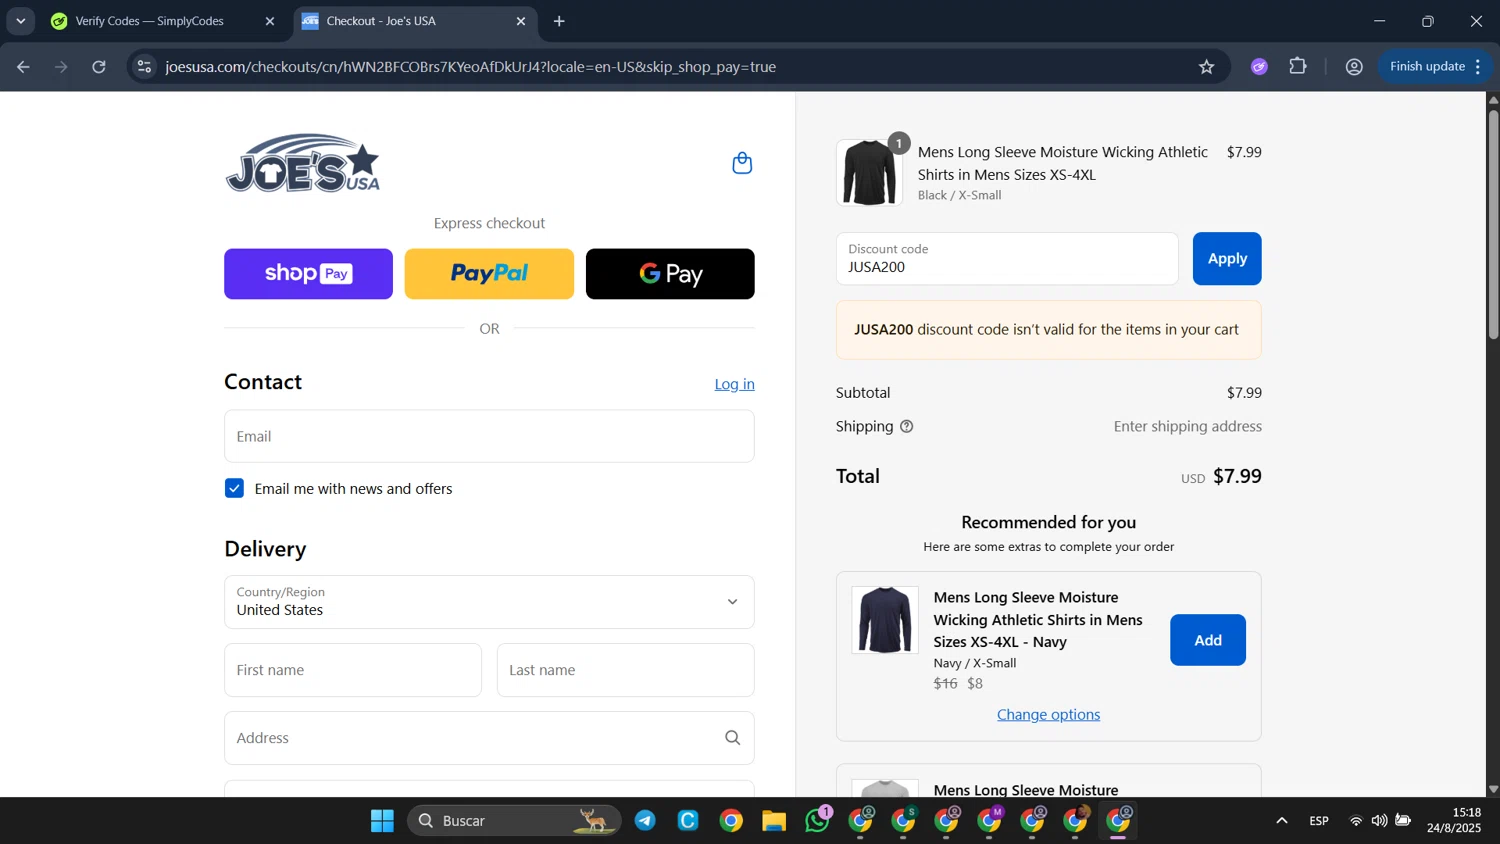Click the address search magnifier icon
The image size is (1500, 844).
click(x=733, y=738)
